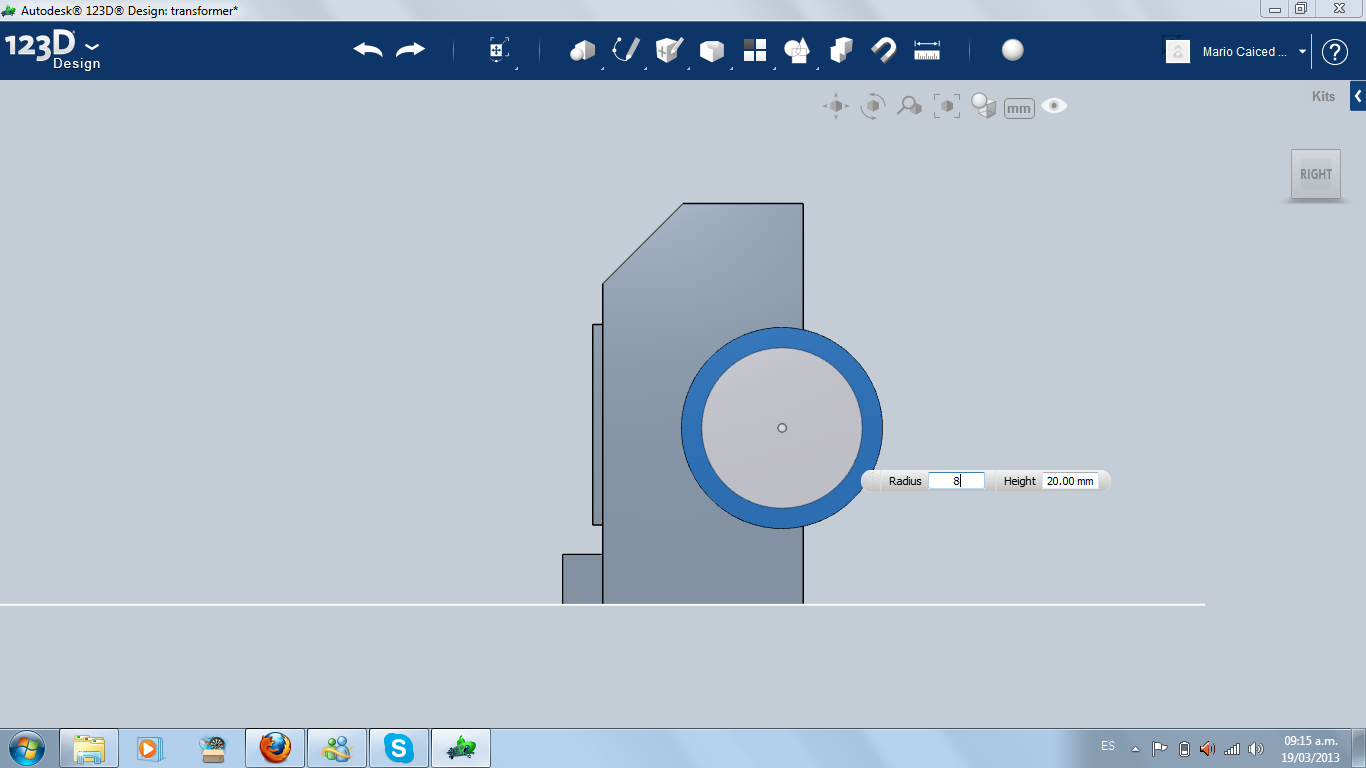Launch Windows Media Player from taskbar
The height and width of the screenshot is (768, 1366).
(x=149, y=748)
